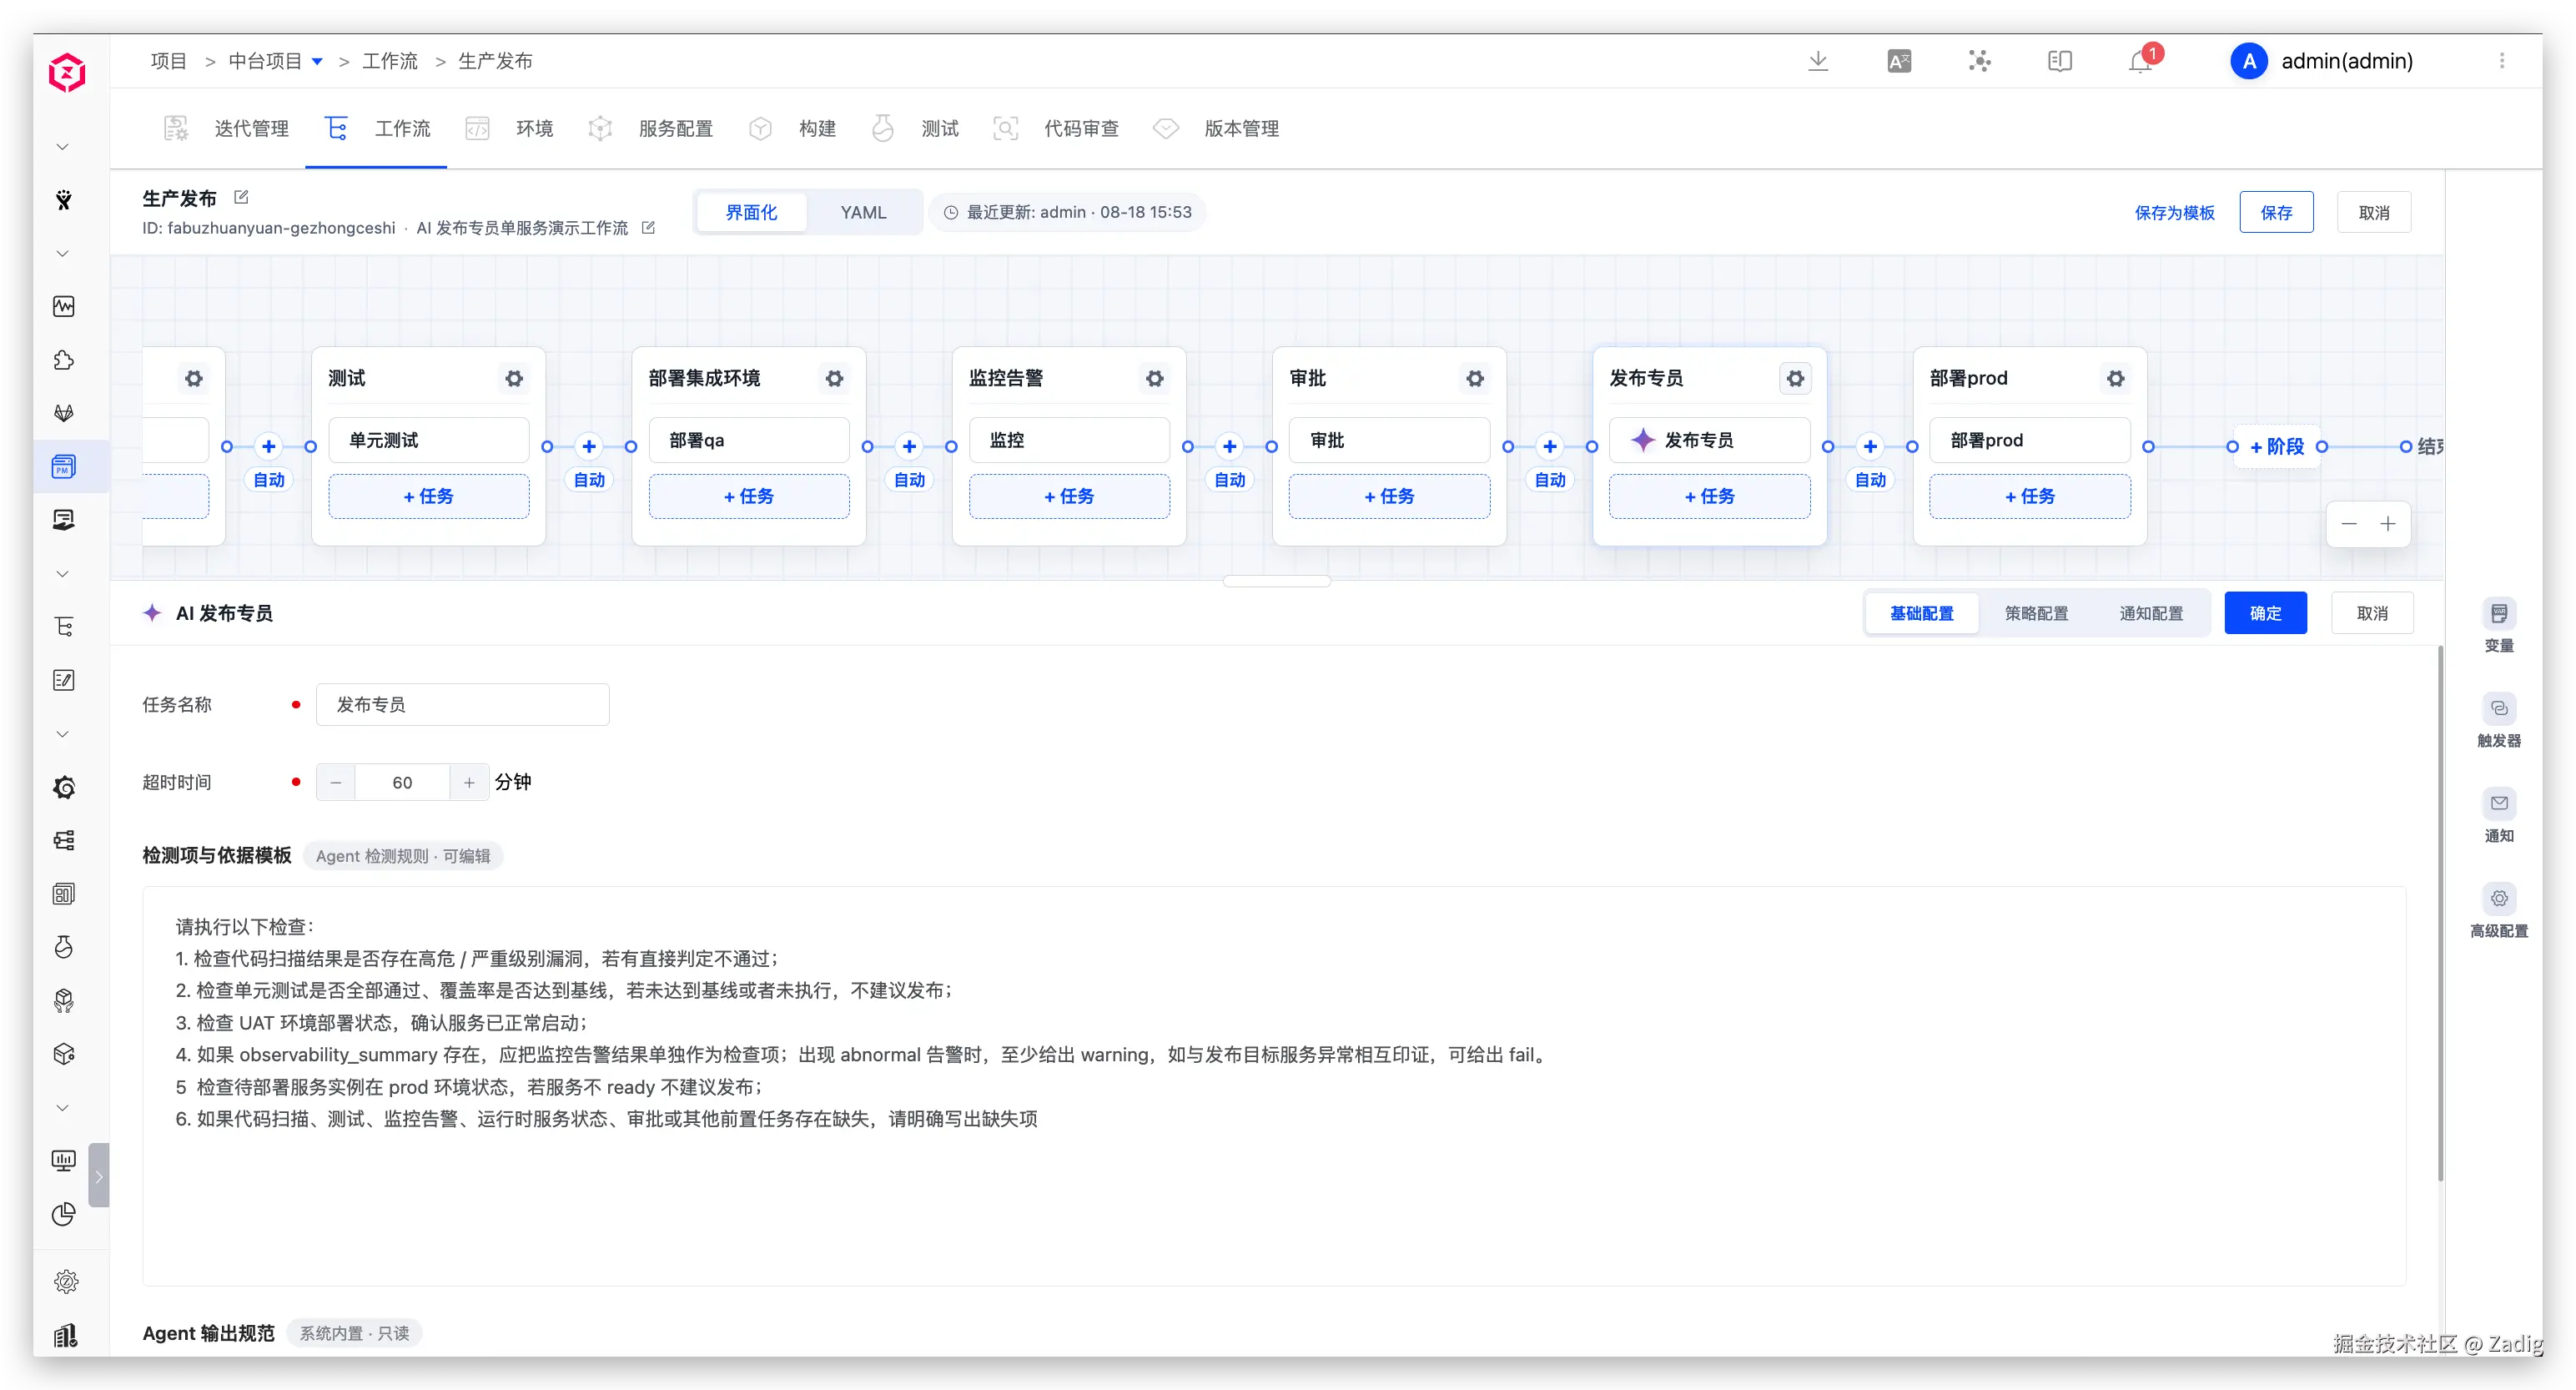Select the 环境 tab

tap(509, 128)
